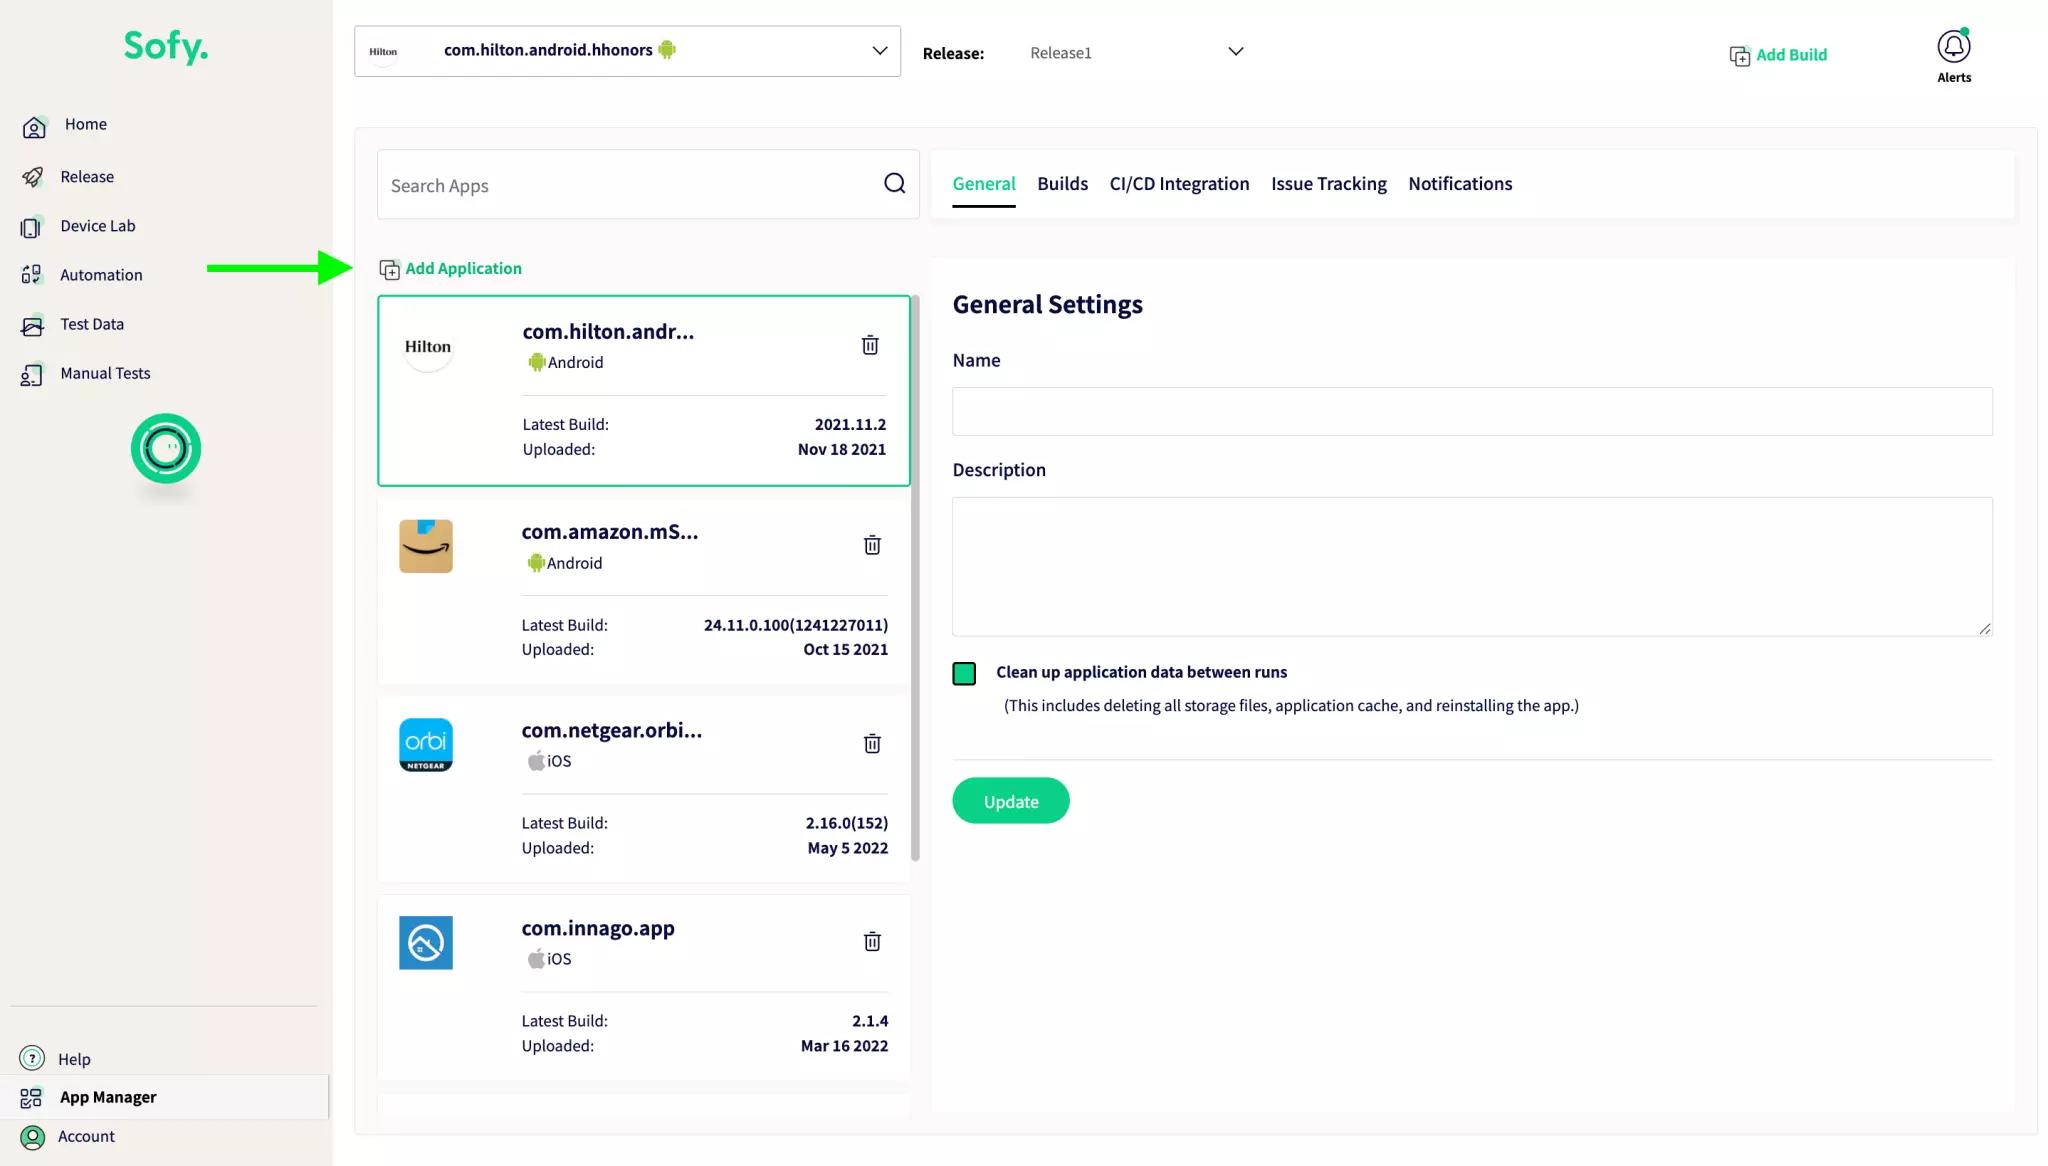Open App Manager icon
This screenshot has width=2048, height=1166.
(31, 1098)
